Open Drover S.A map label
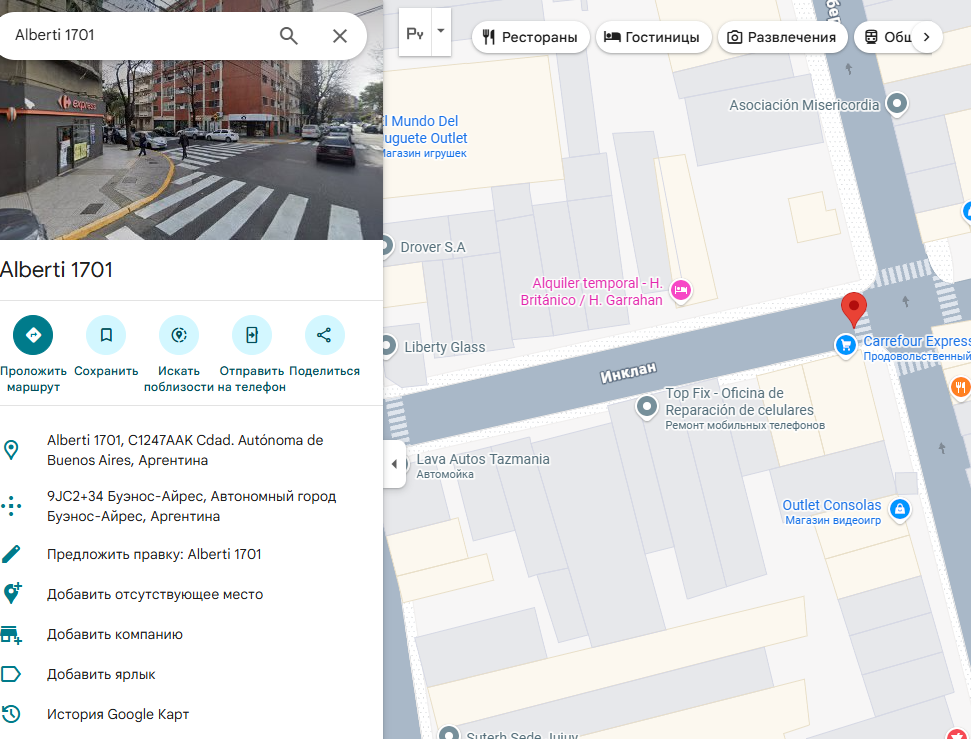Image resolution: width=971 pixels, height=739 pixels. pyautogui.click(x=433, y=247)
